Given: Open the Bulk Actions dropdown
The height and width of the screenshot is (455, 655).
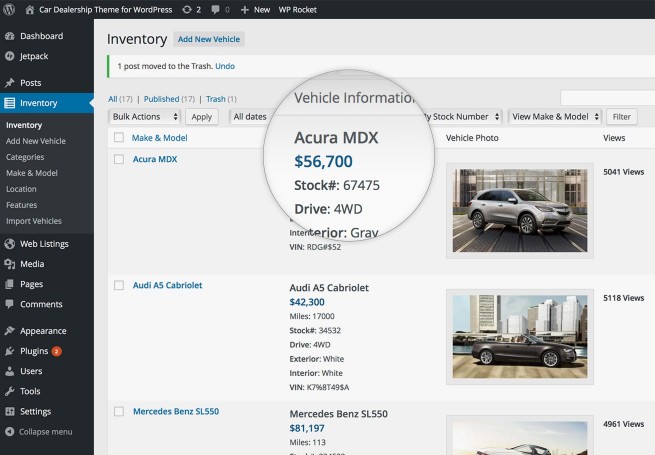Looking at the screenshot, I should [144, 117].
